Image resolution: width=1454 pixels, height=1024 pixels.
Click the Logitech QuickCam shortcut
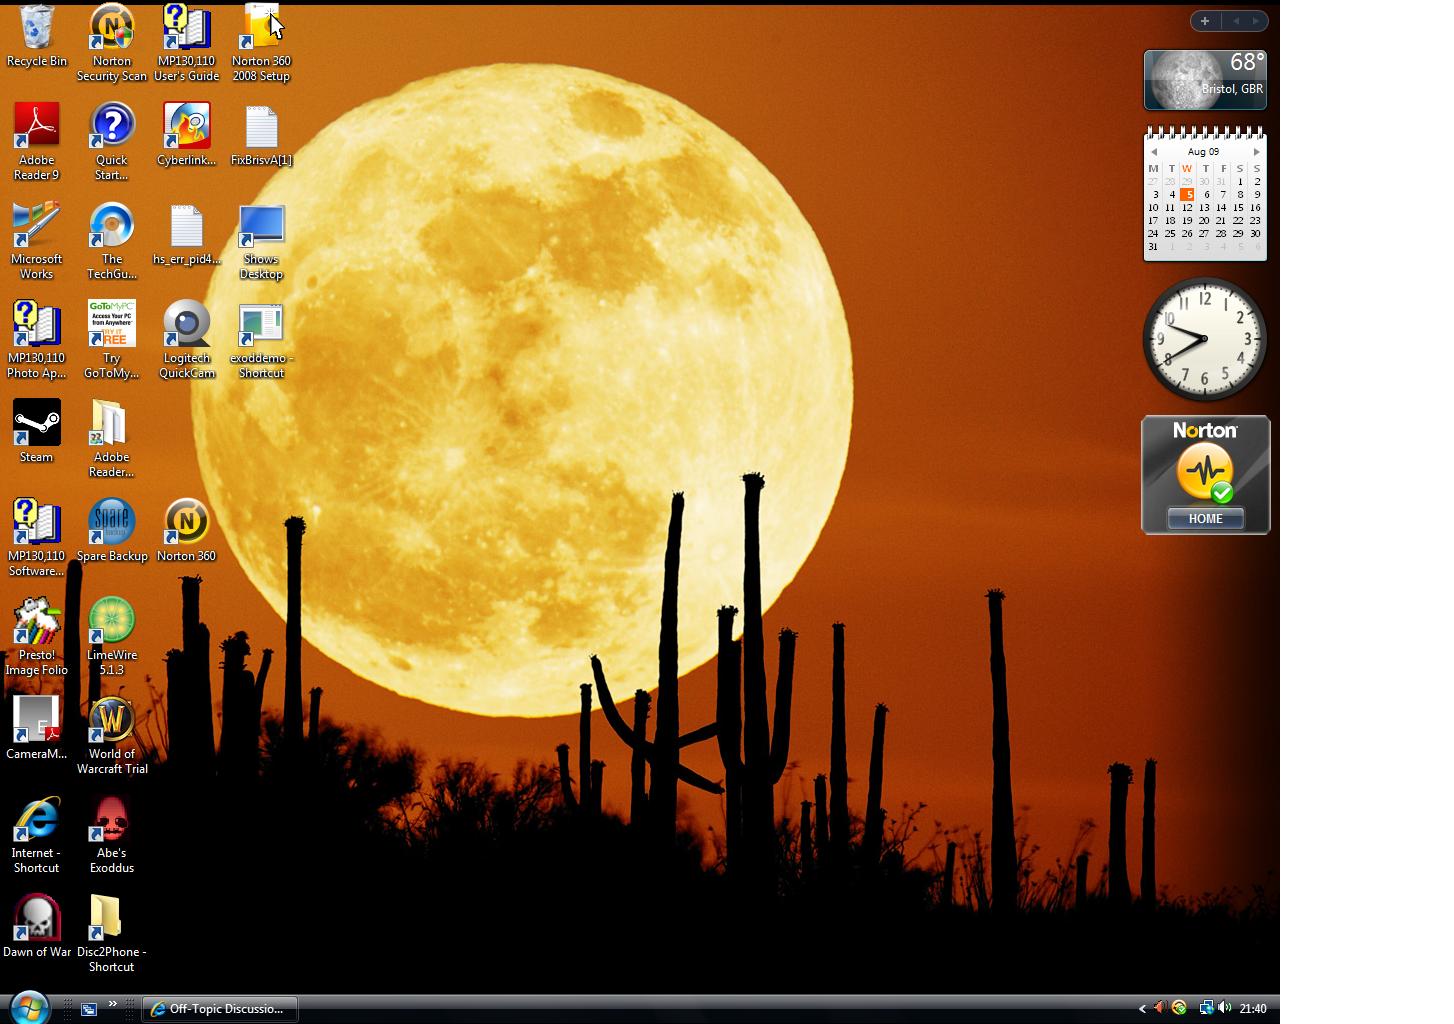(x=186, y=325)
